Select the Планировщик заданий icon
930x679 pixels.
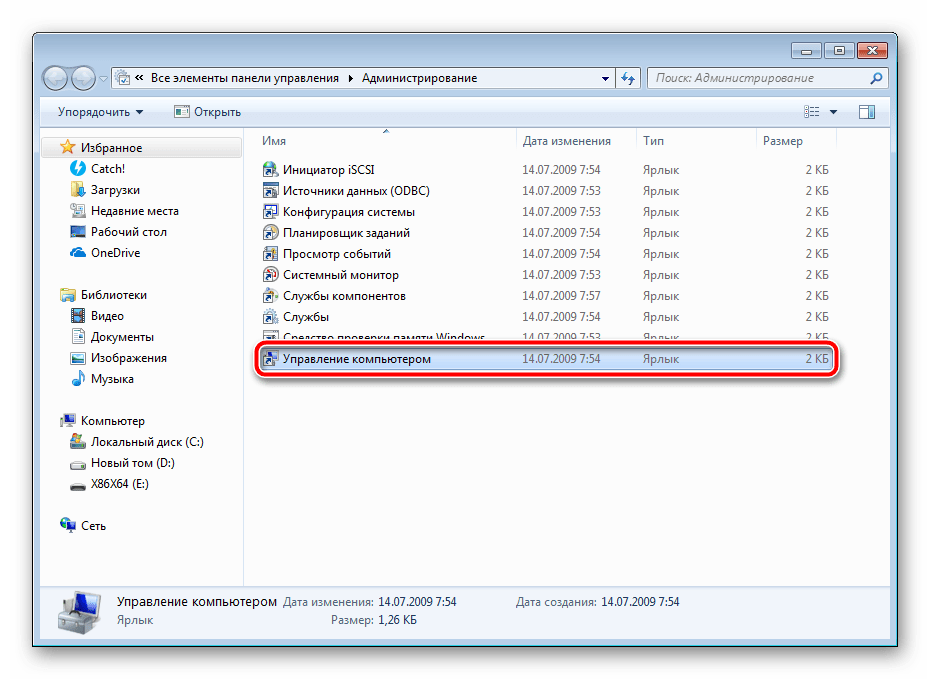click(x=270, y=232)
